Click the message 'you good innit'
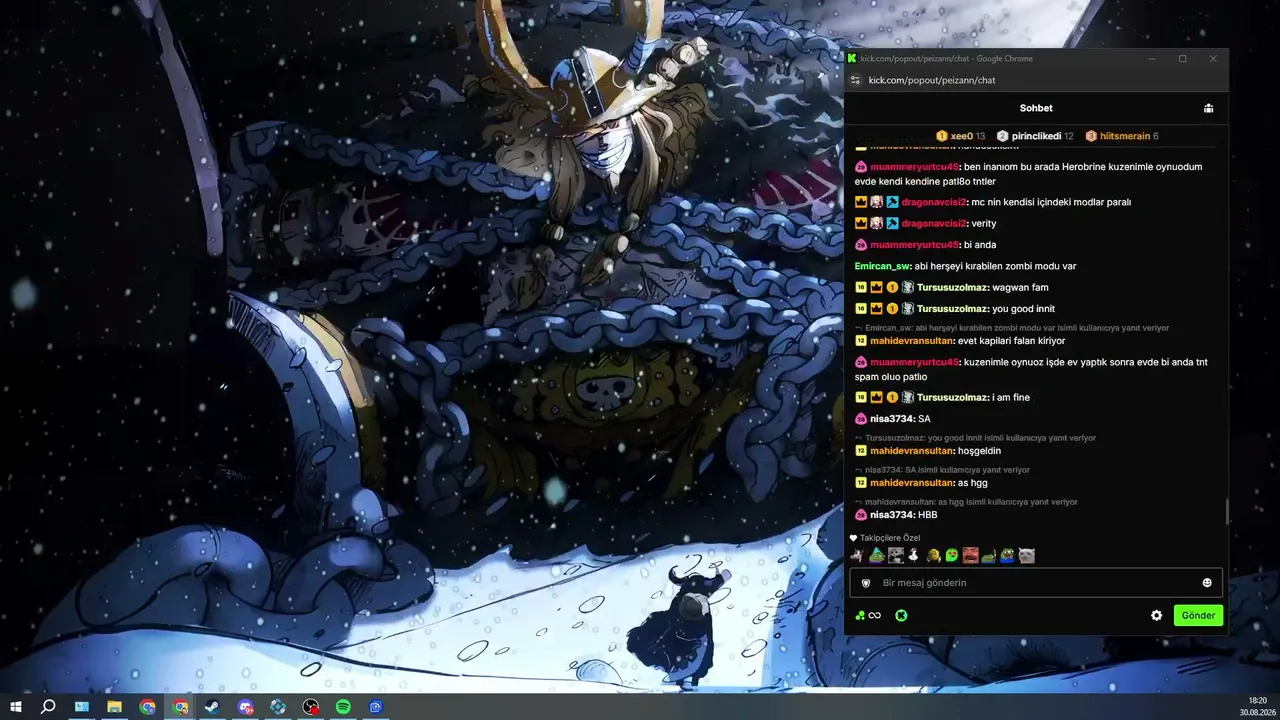 [1023, 309]
